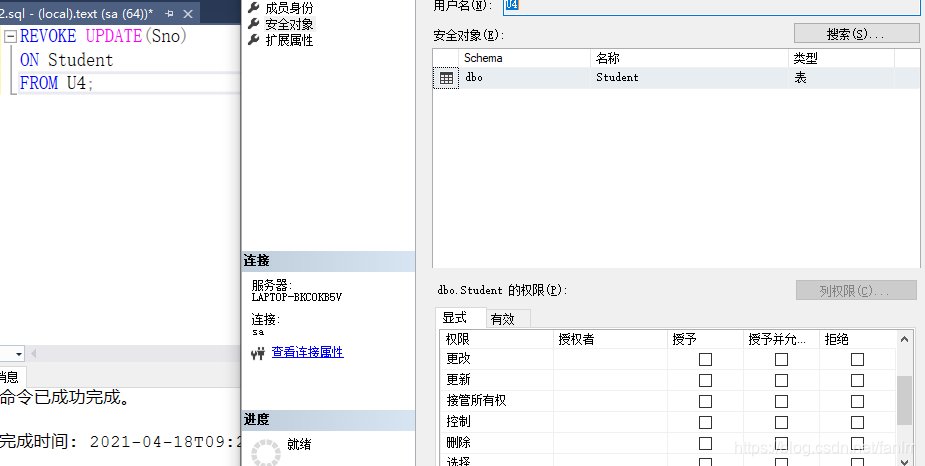Open the 成员身份 page

[x=289, y=8]
